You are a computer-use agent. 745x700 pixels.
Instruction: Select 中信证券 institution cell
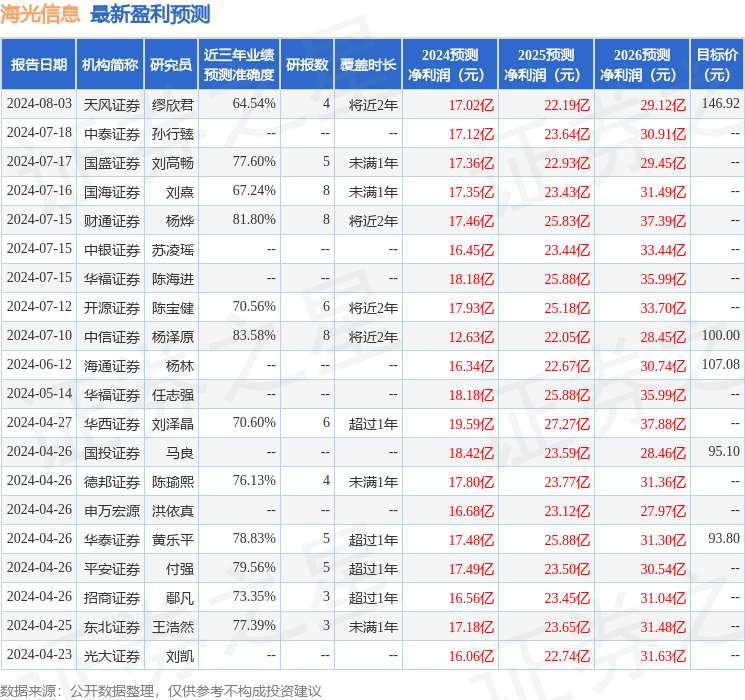112,337
